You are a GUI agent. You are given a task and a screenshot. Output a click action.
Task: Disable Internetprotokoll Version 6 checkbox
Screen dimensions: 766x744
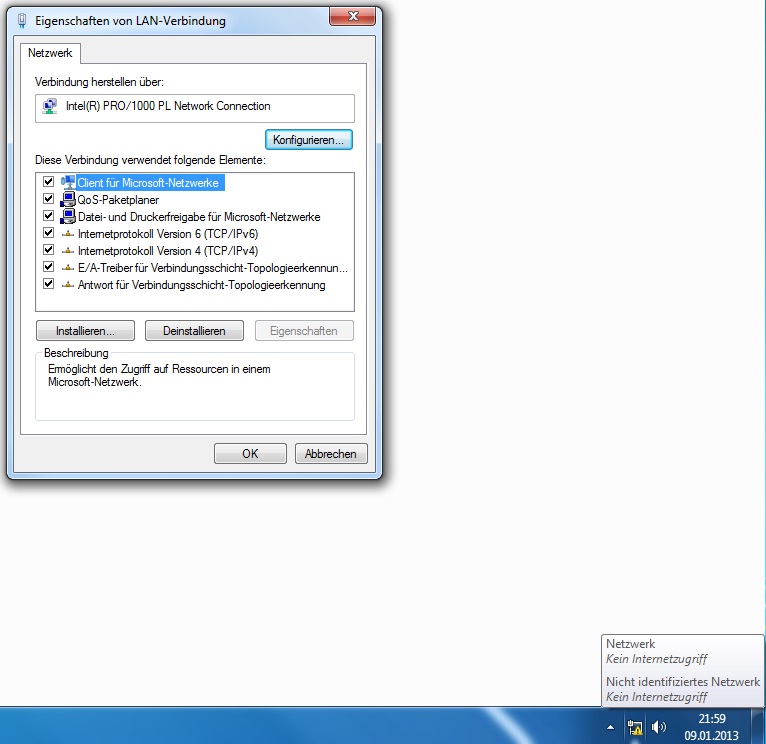click(48, 233)
